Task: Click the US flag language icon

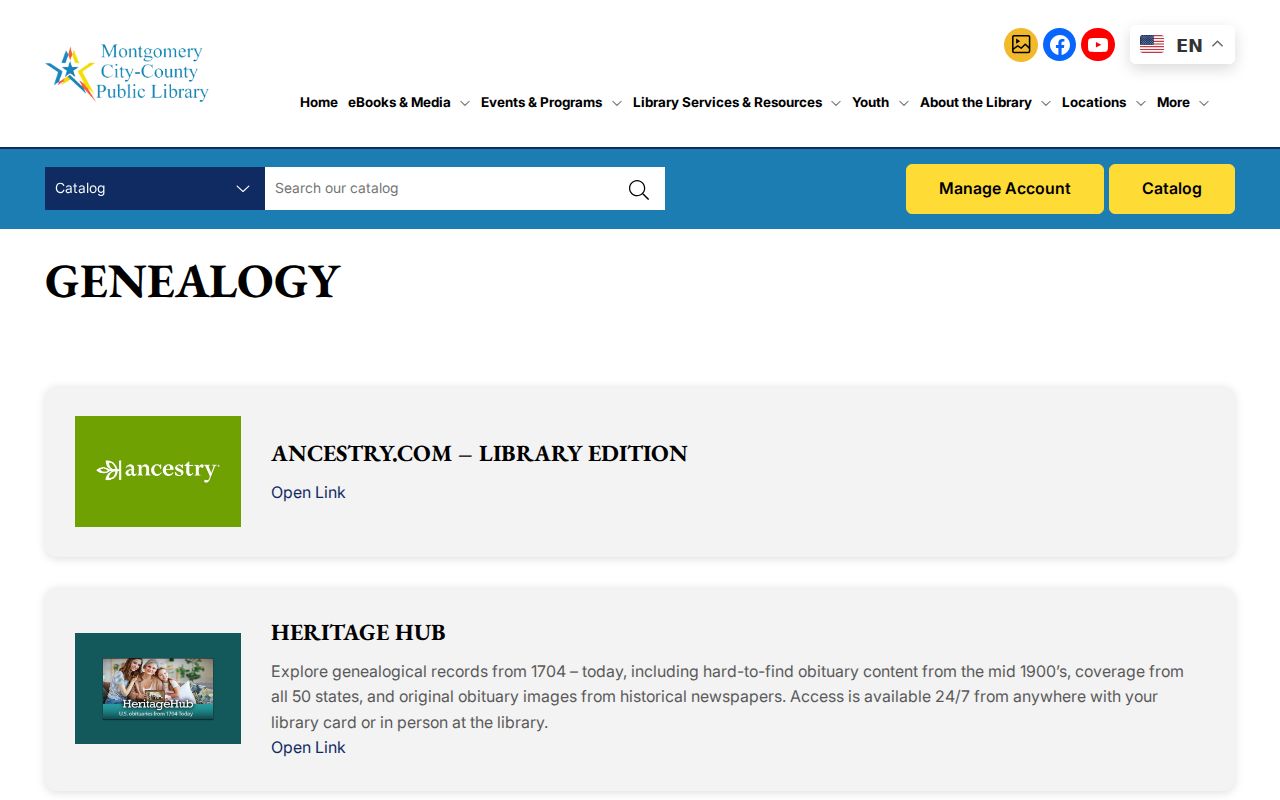Action: click(x=1152, y=45)
